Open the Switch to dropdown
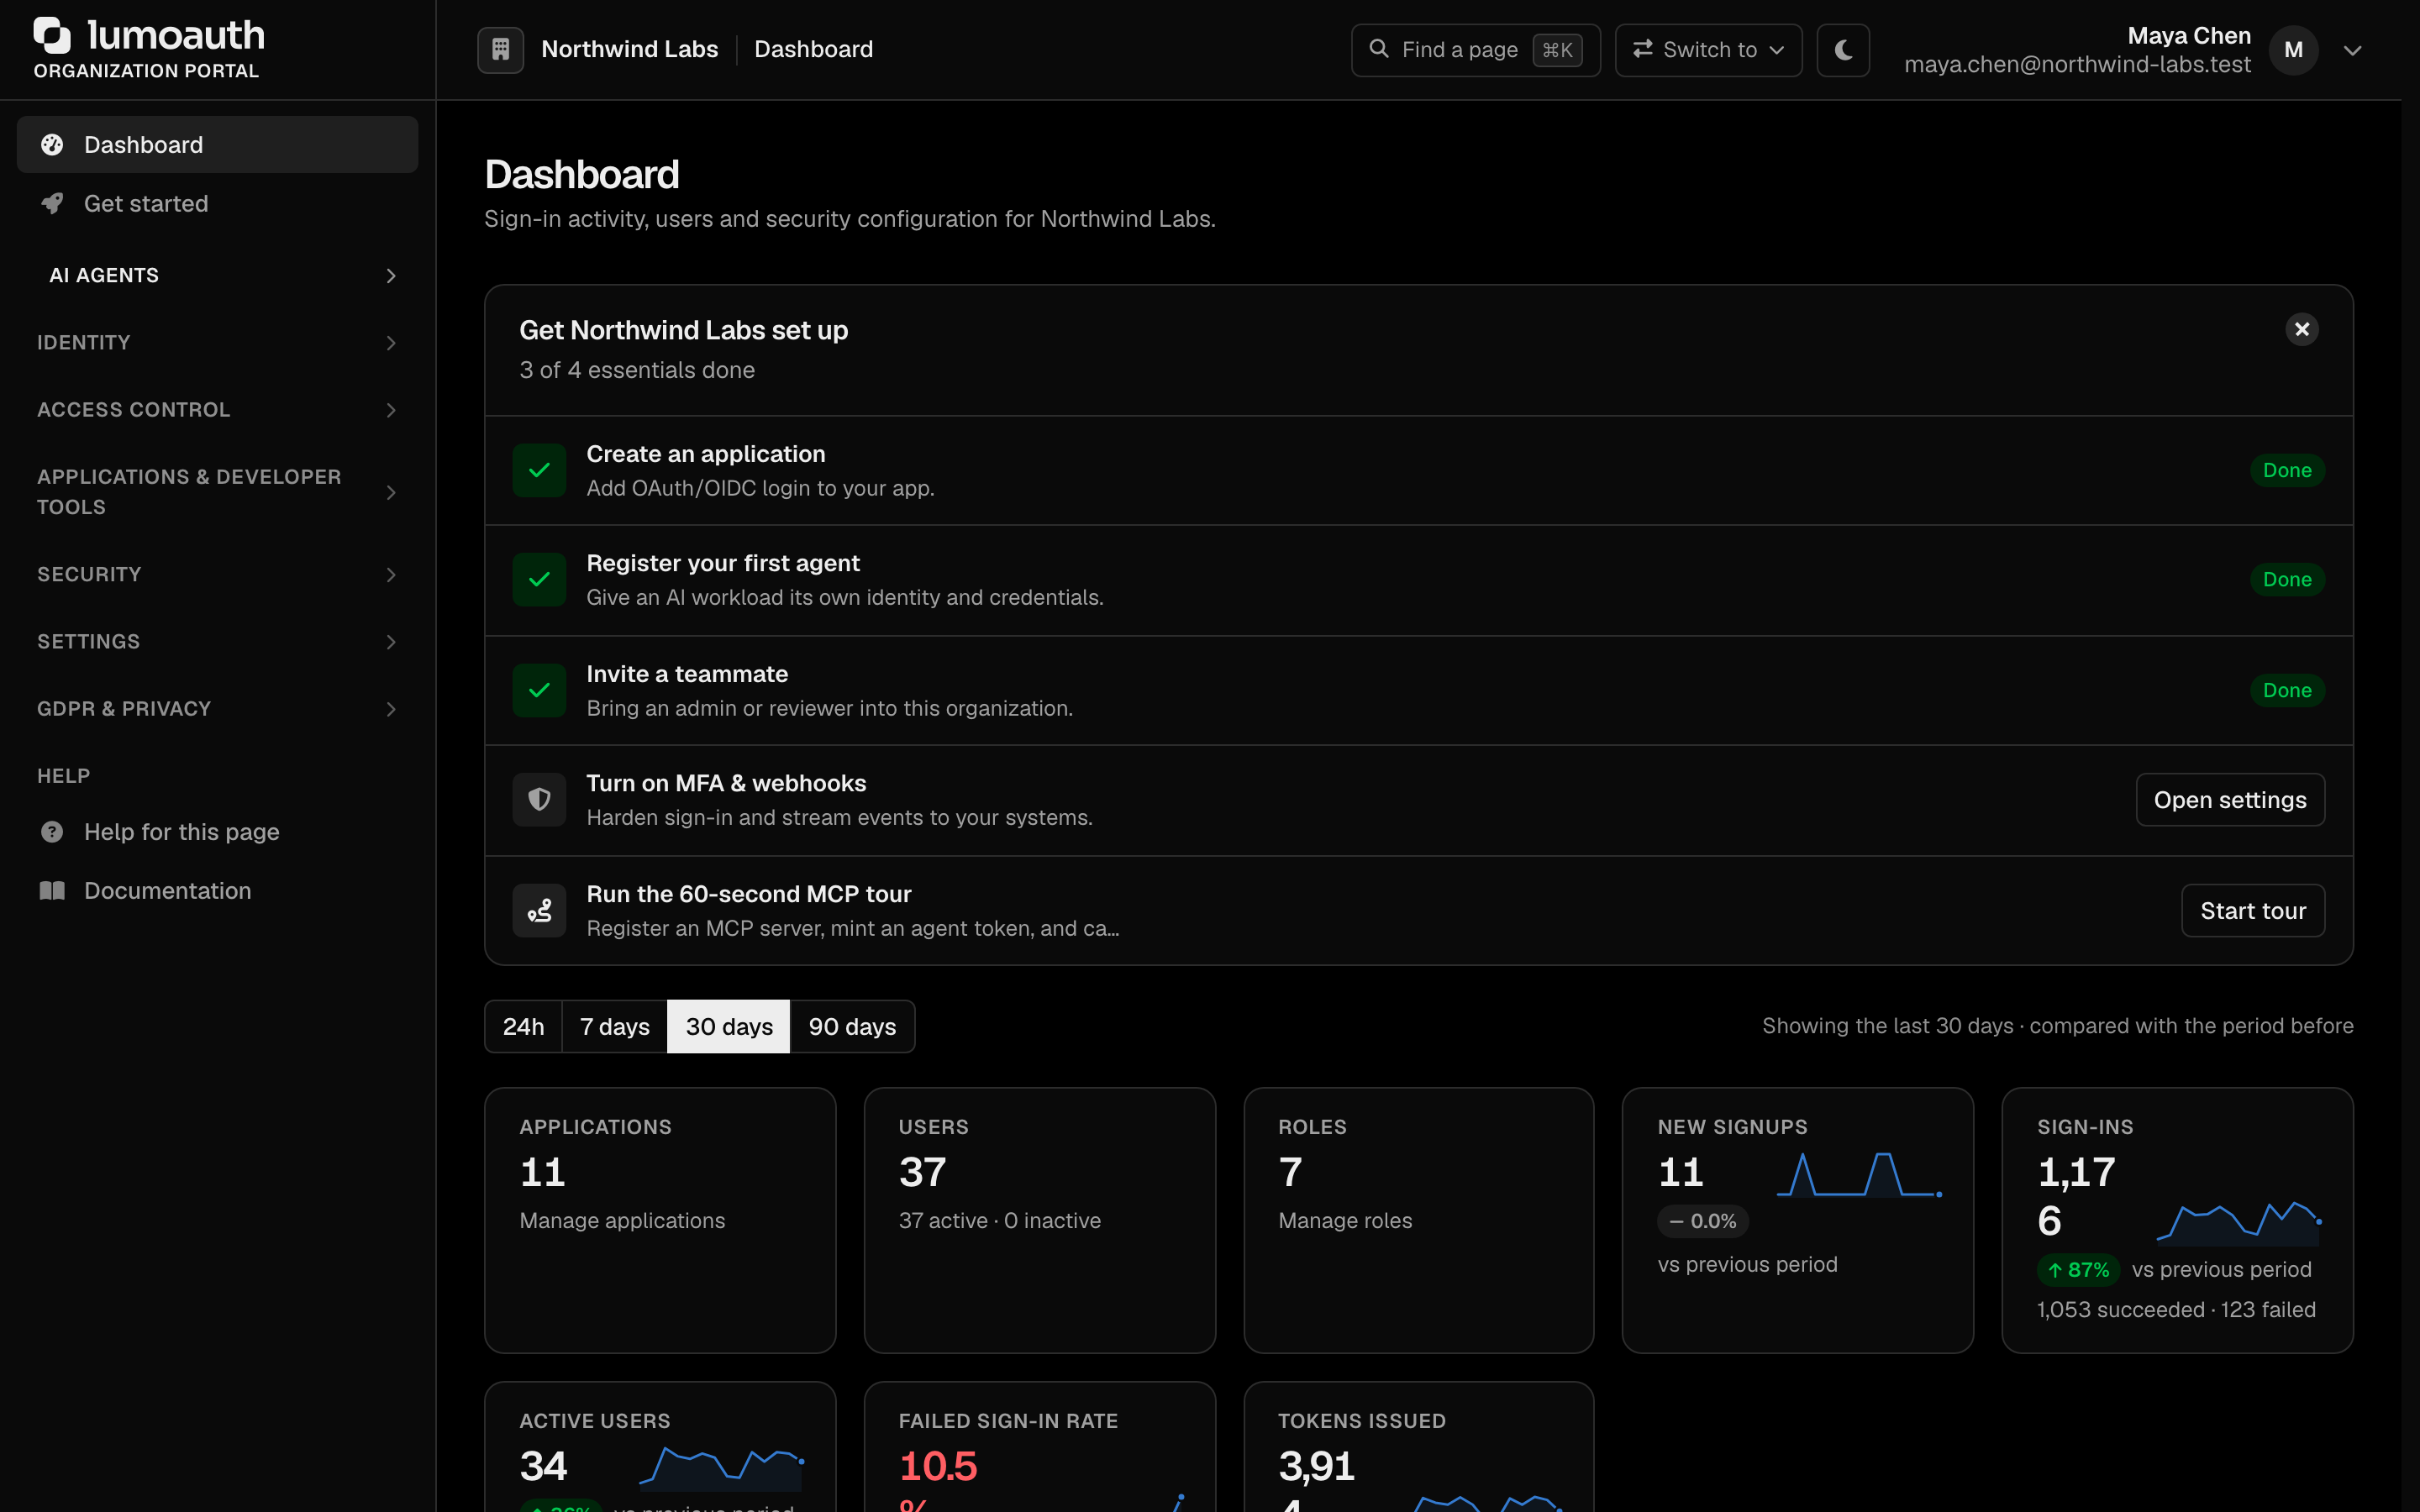Viewport: 2420px width, 1512px height. click(x=1708, y=49)
